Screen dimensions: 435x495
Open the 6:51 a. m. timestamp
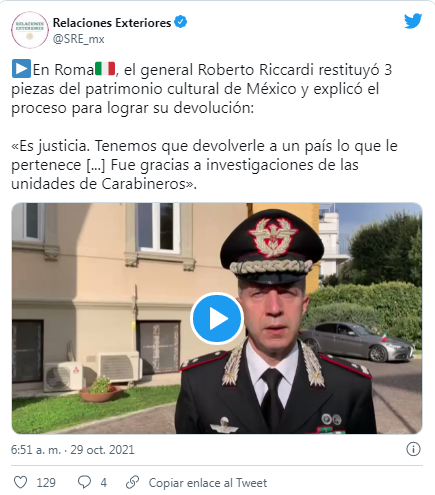pyautogui.click(x=36, y=450)
